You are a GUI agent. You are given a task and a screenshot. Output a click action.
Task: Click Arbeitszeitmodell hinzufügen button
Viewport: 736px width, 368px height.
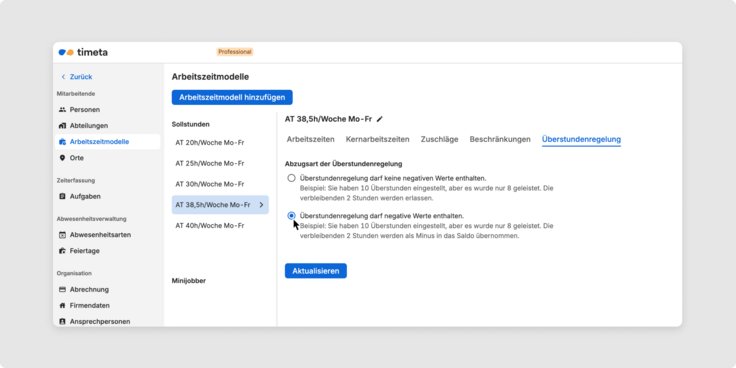(232, 98)
